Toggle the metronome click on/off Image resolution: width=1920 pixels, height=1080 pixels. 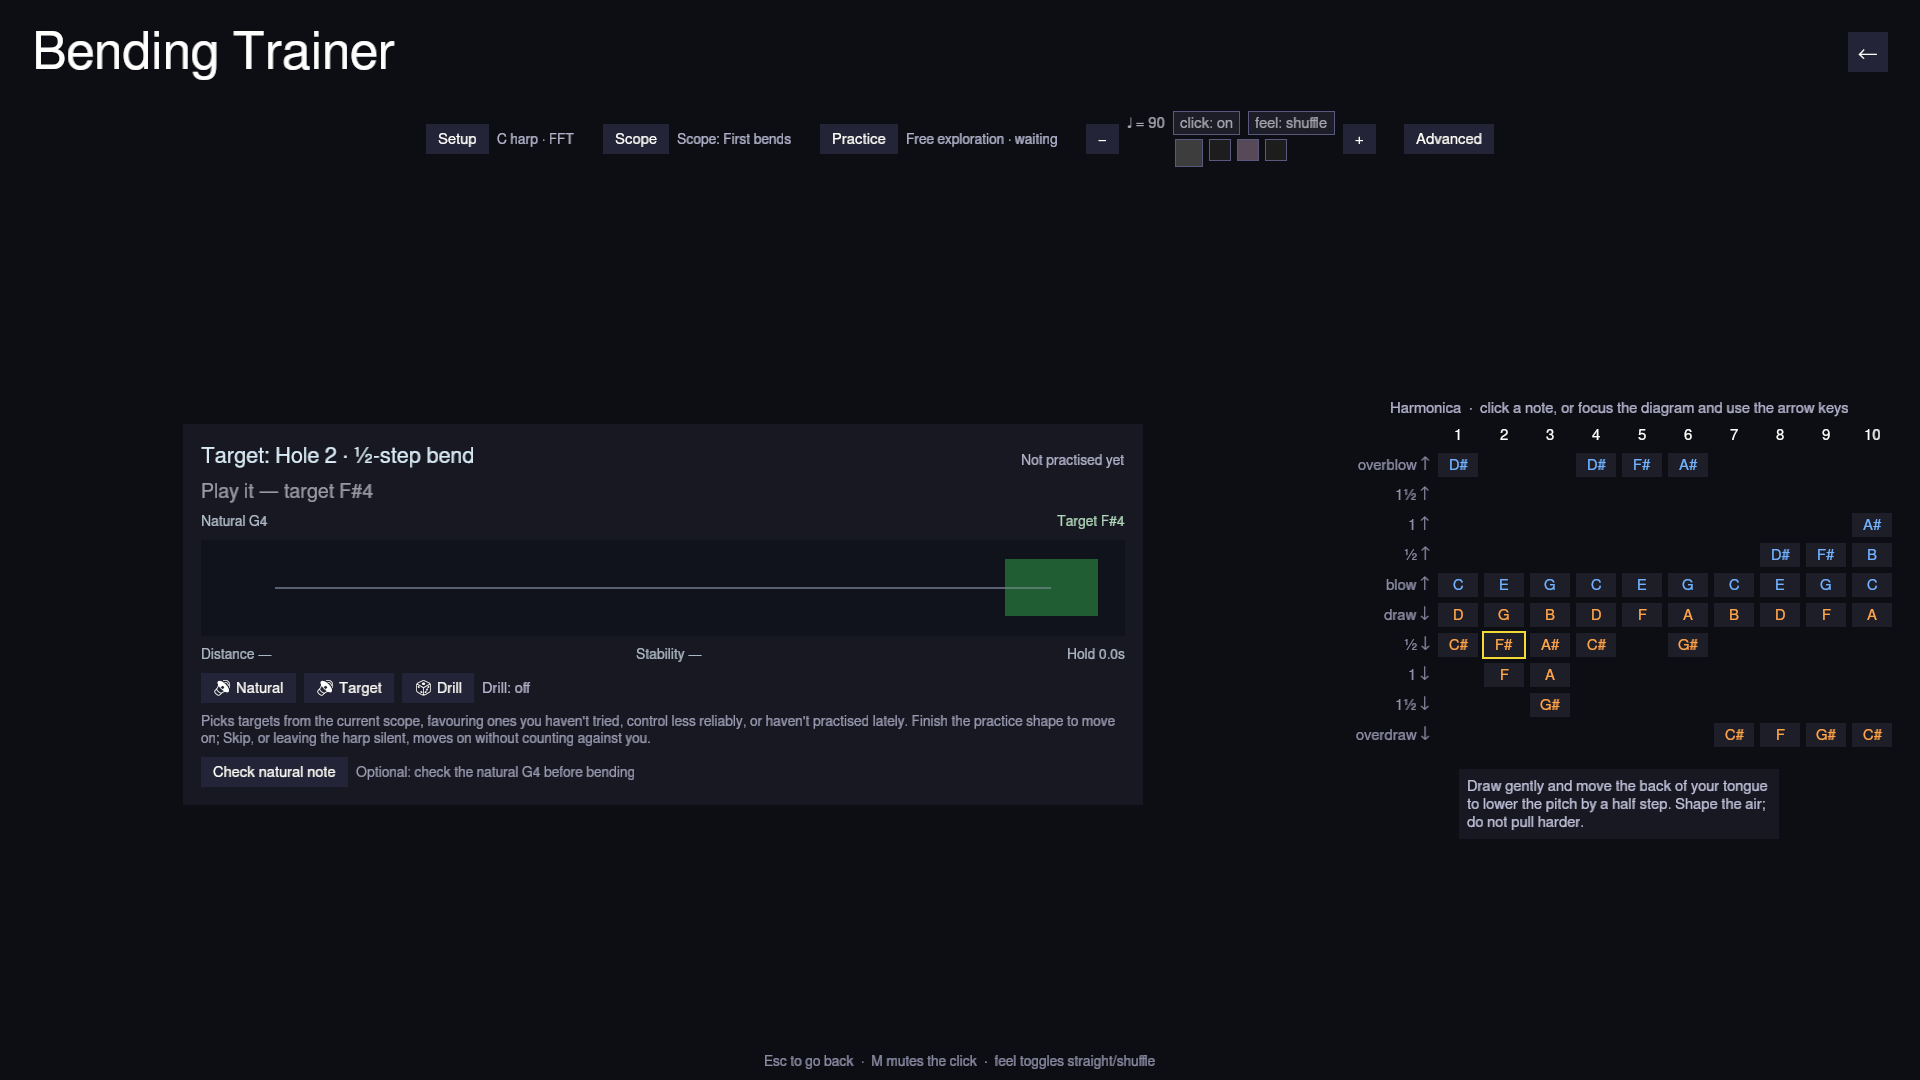pos(1206,123)
